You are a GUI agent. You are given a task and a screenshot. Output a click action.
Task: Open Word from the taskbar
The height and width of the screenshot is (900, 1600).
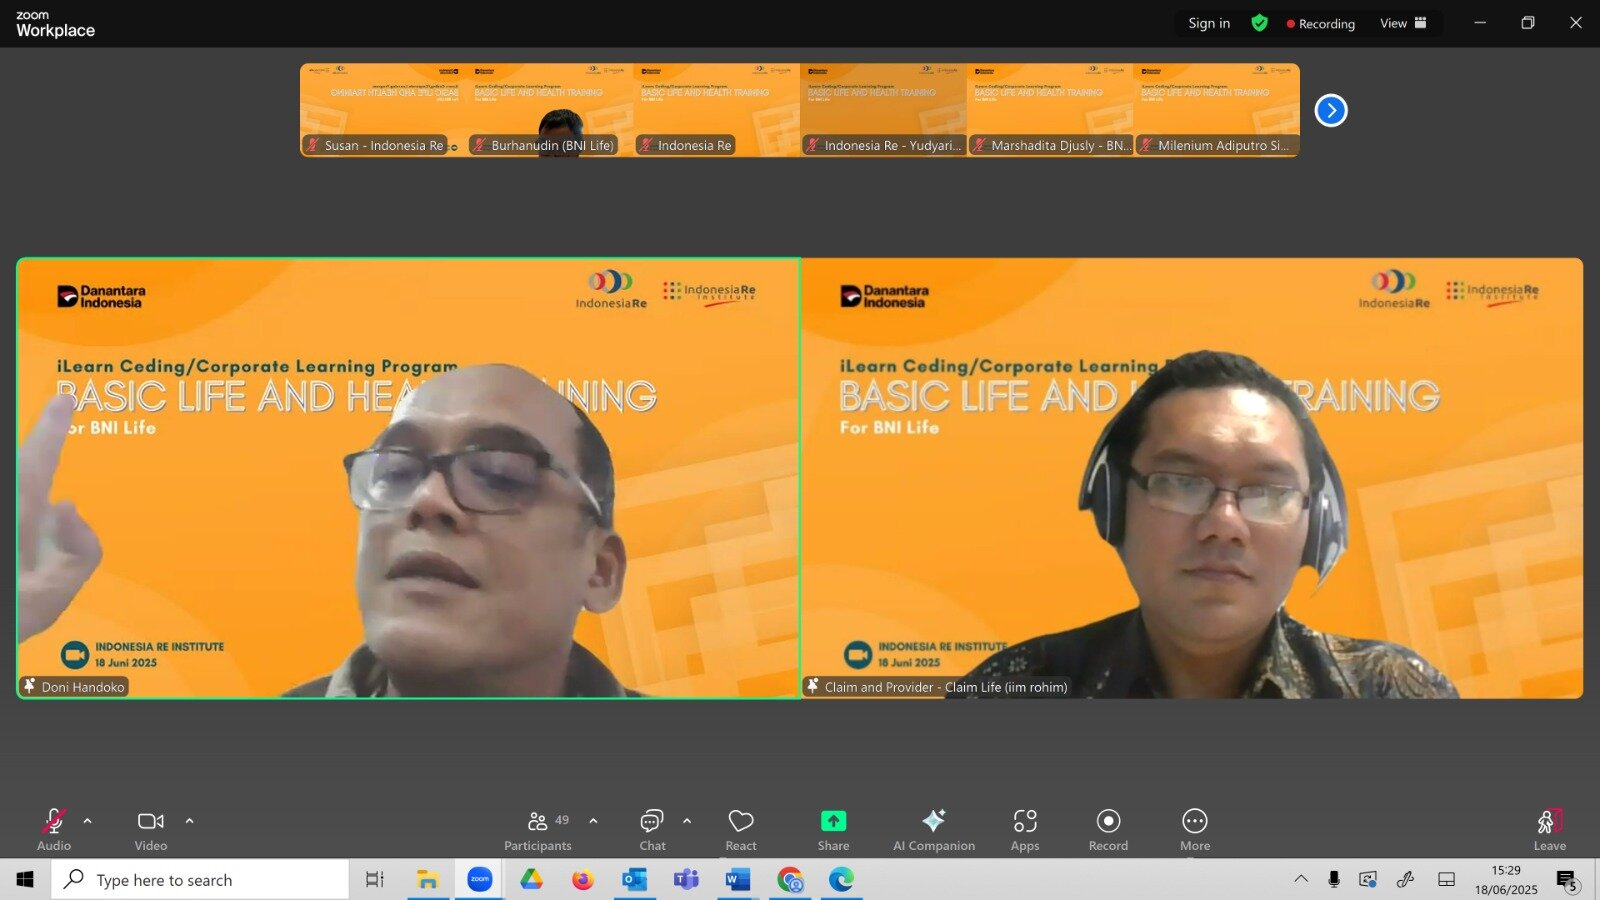pos(738,879)
